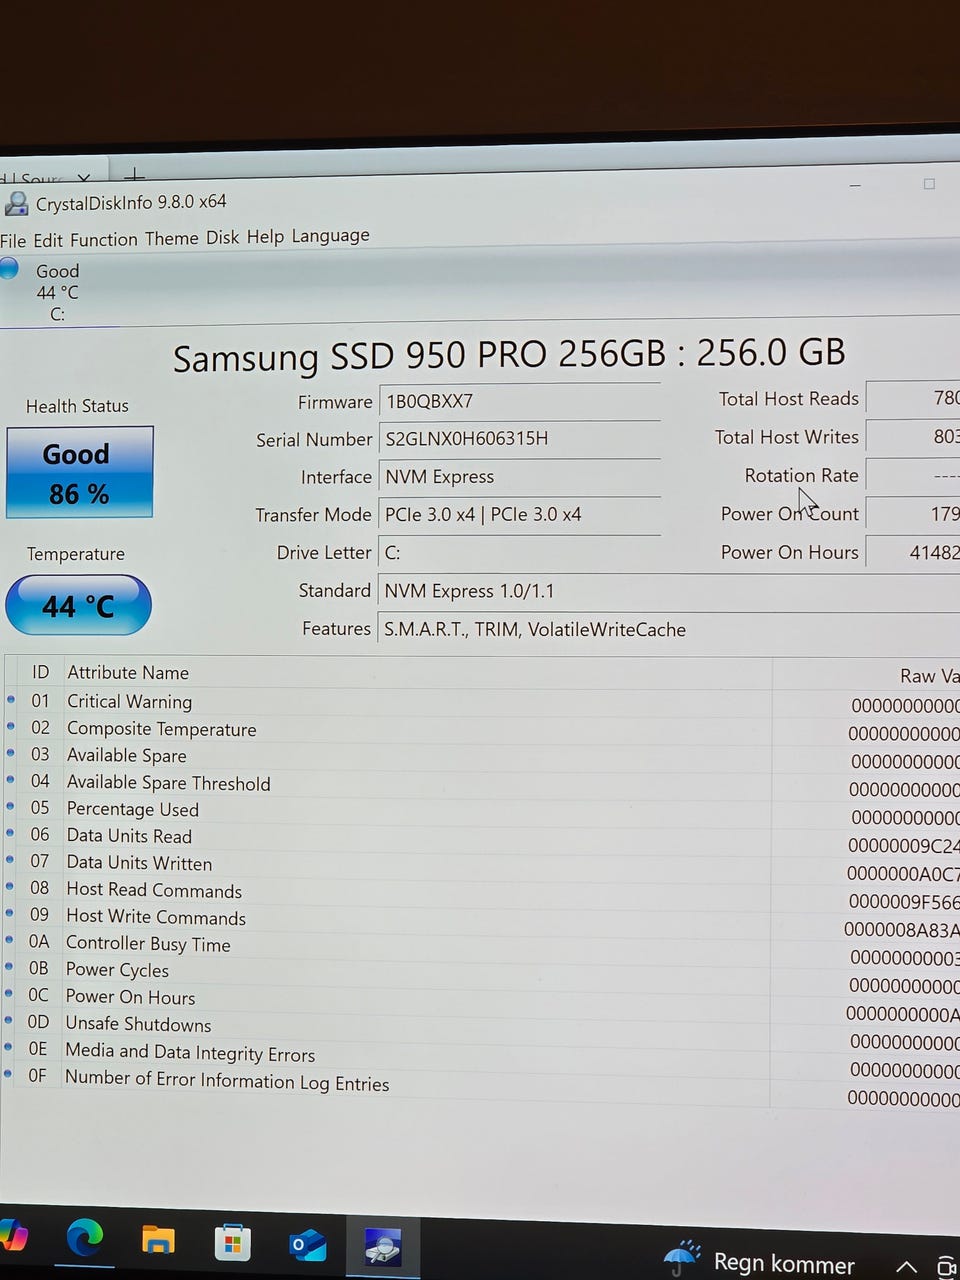Click the Transfer Mode field PCIe 3.0 x4
Screen dimensions: 960x1280
519,515
